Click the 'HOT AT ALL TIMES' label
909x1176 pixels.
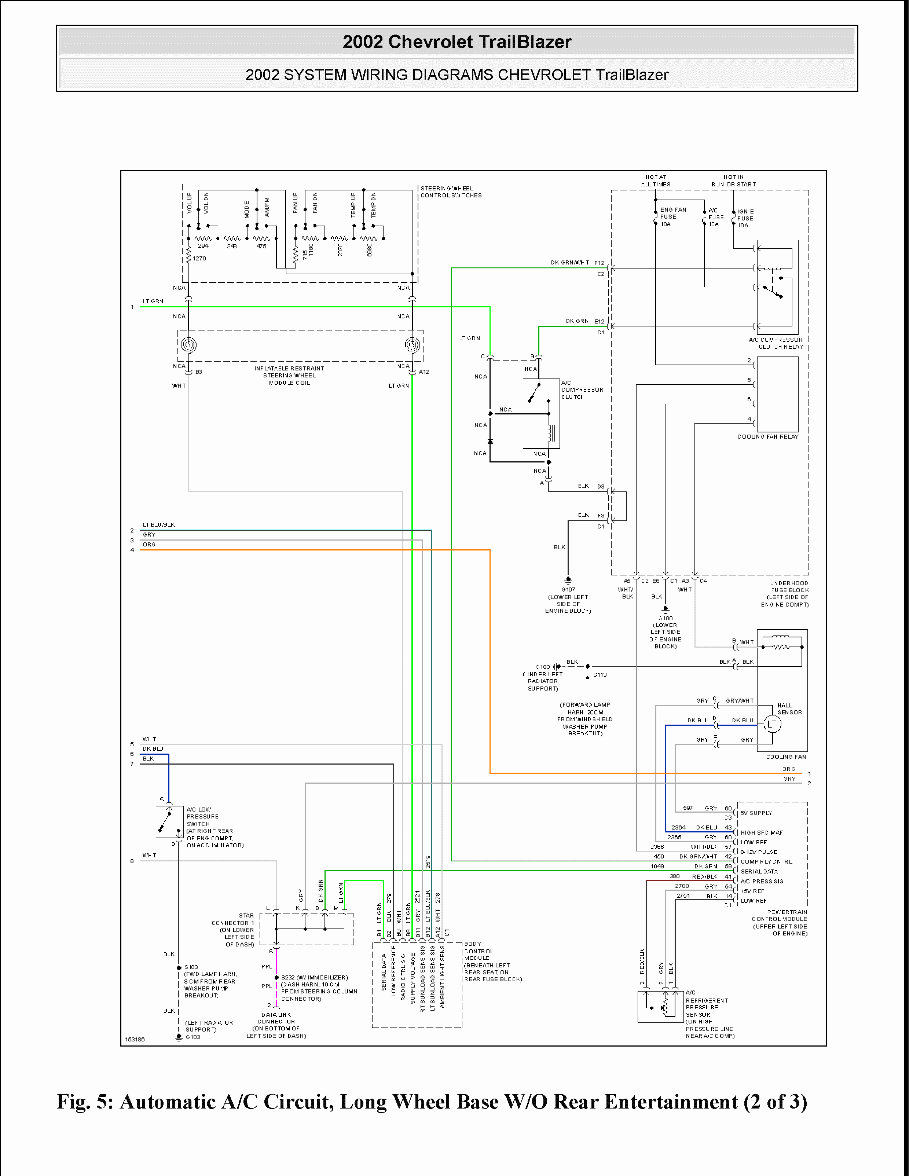pyautogui.click(x=656, y=180)
